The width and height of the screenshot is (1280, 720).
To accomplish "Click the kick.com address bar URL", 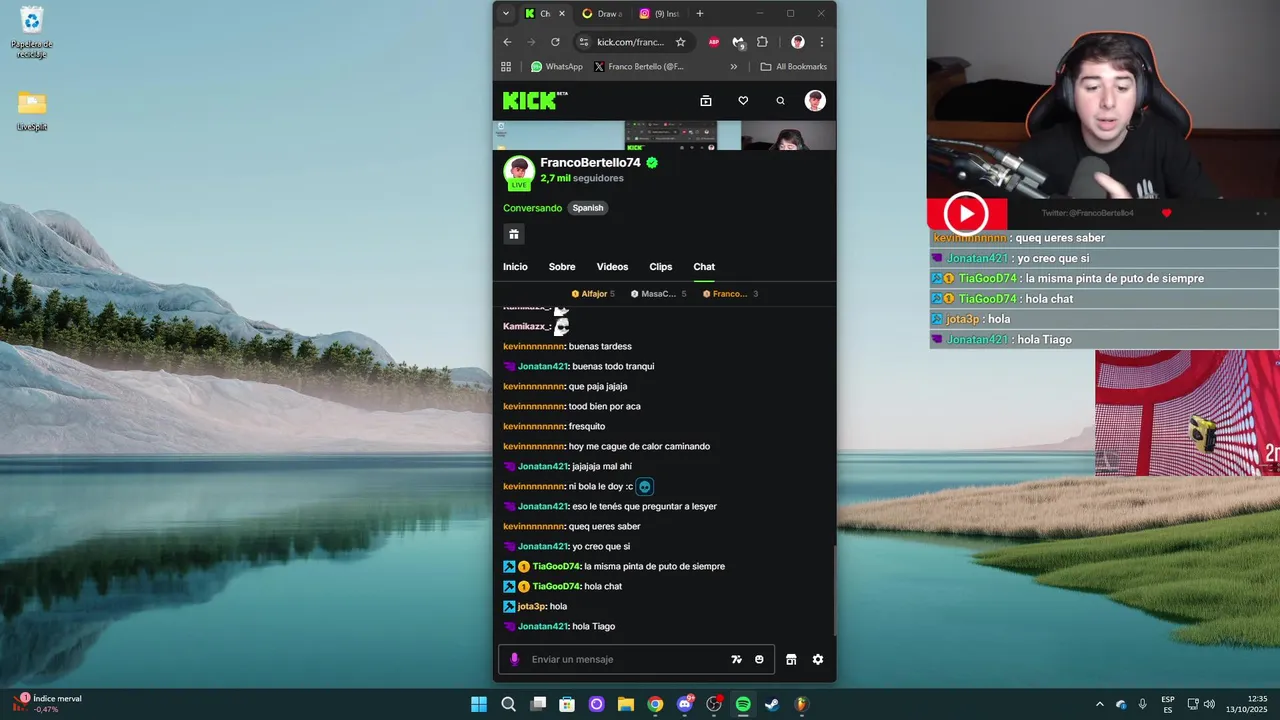I will [630, 42].
